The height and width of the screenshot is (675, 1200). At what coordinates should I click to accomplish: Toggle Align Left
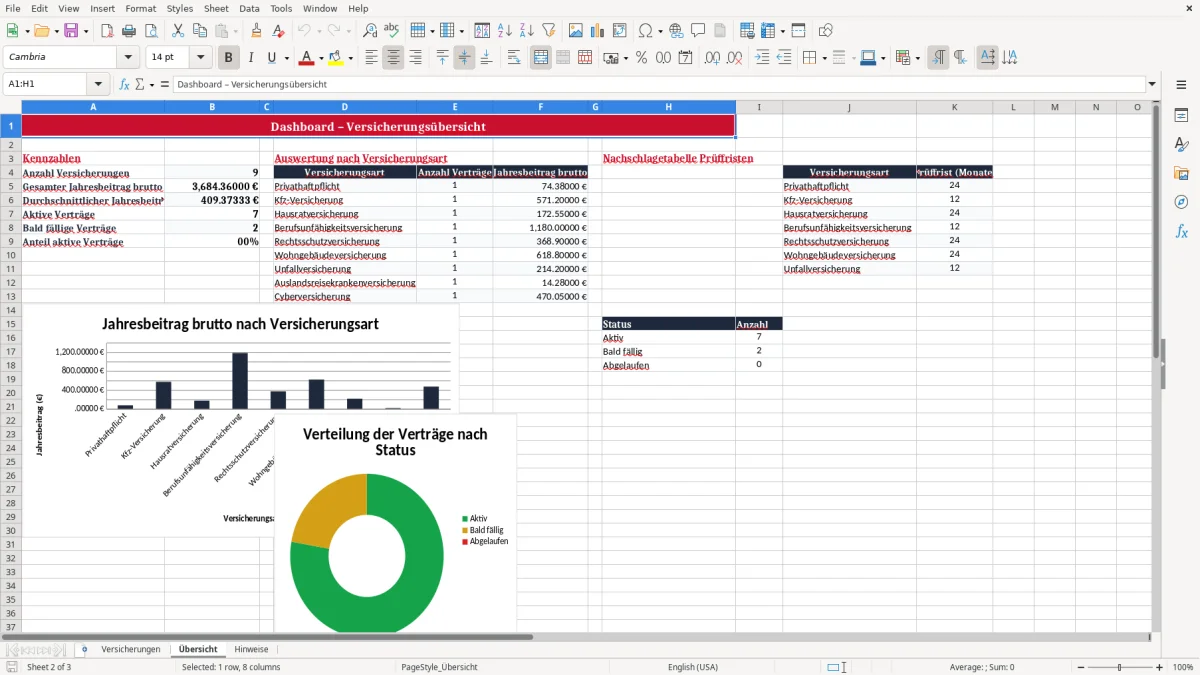(372, 58)
